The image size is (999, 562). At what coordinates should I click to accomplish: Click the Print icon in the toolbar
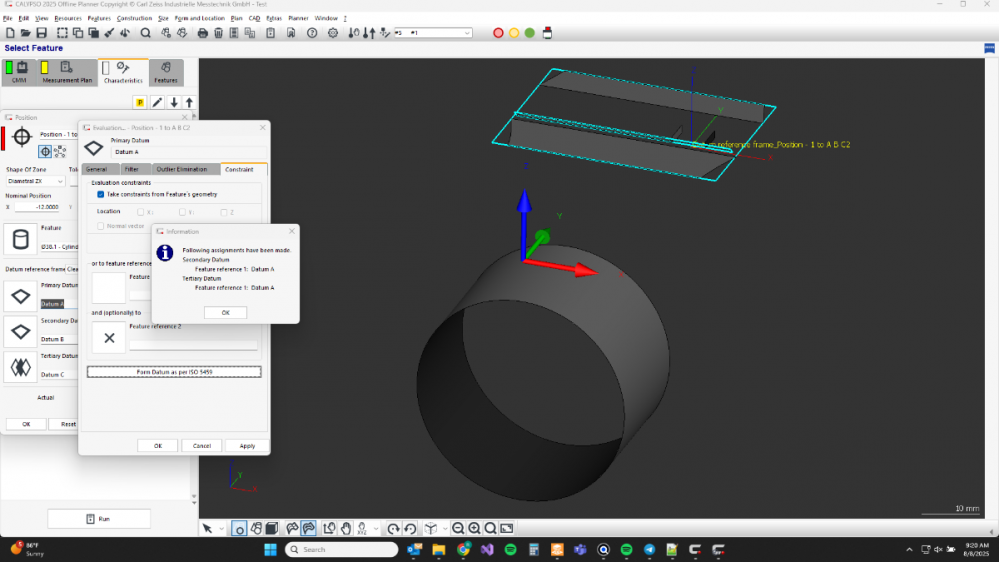(203, 33)
